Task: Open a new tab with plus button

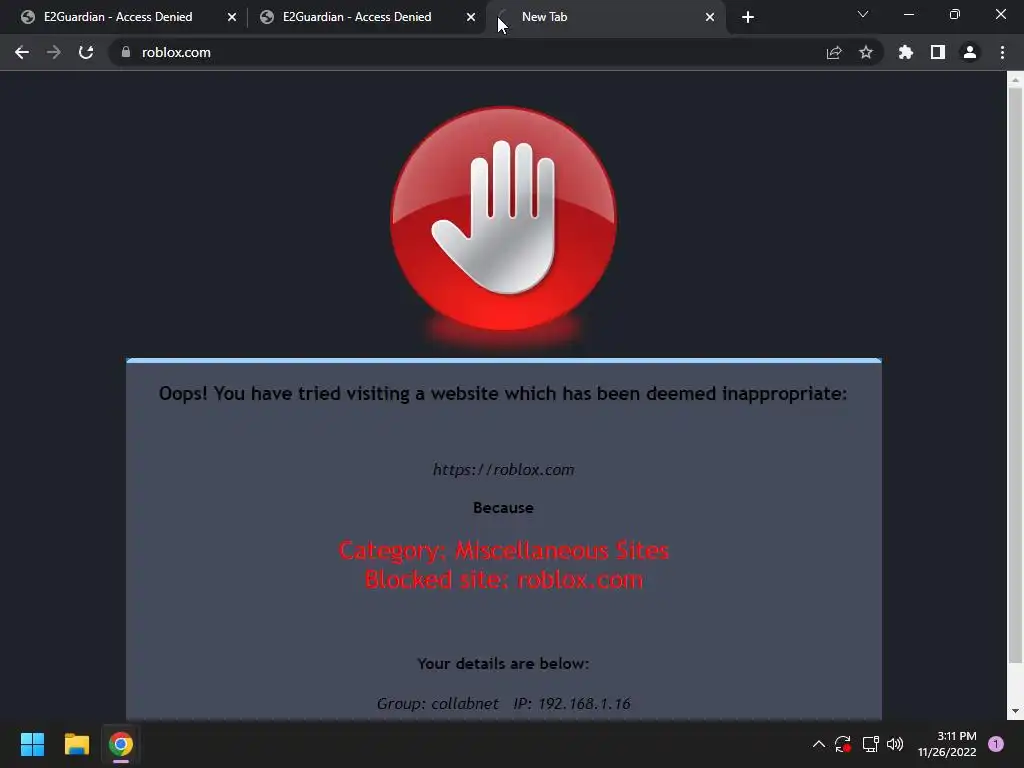Action: pos(748,17)
